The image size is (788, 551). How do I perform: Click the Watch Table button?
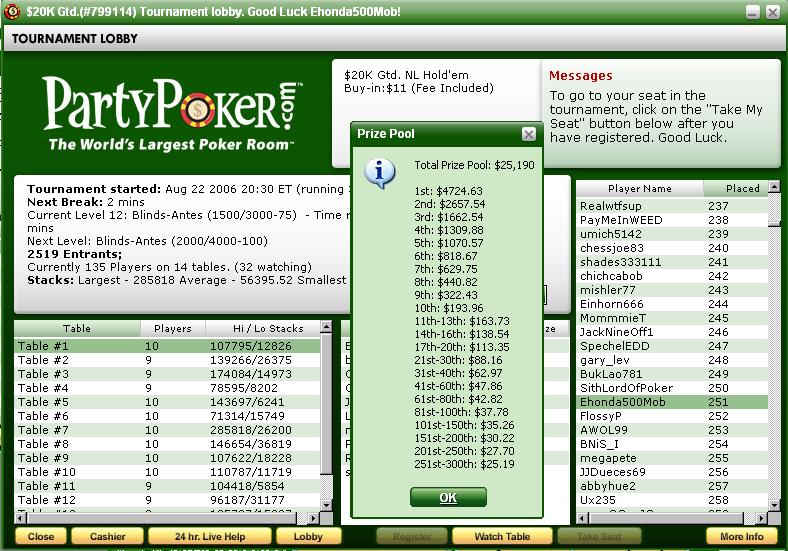click(502, 536)
